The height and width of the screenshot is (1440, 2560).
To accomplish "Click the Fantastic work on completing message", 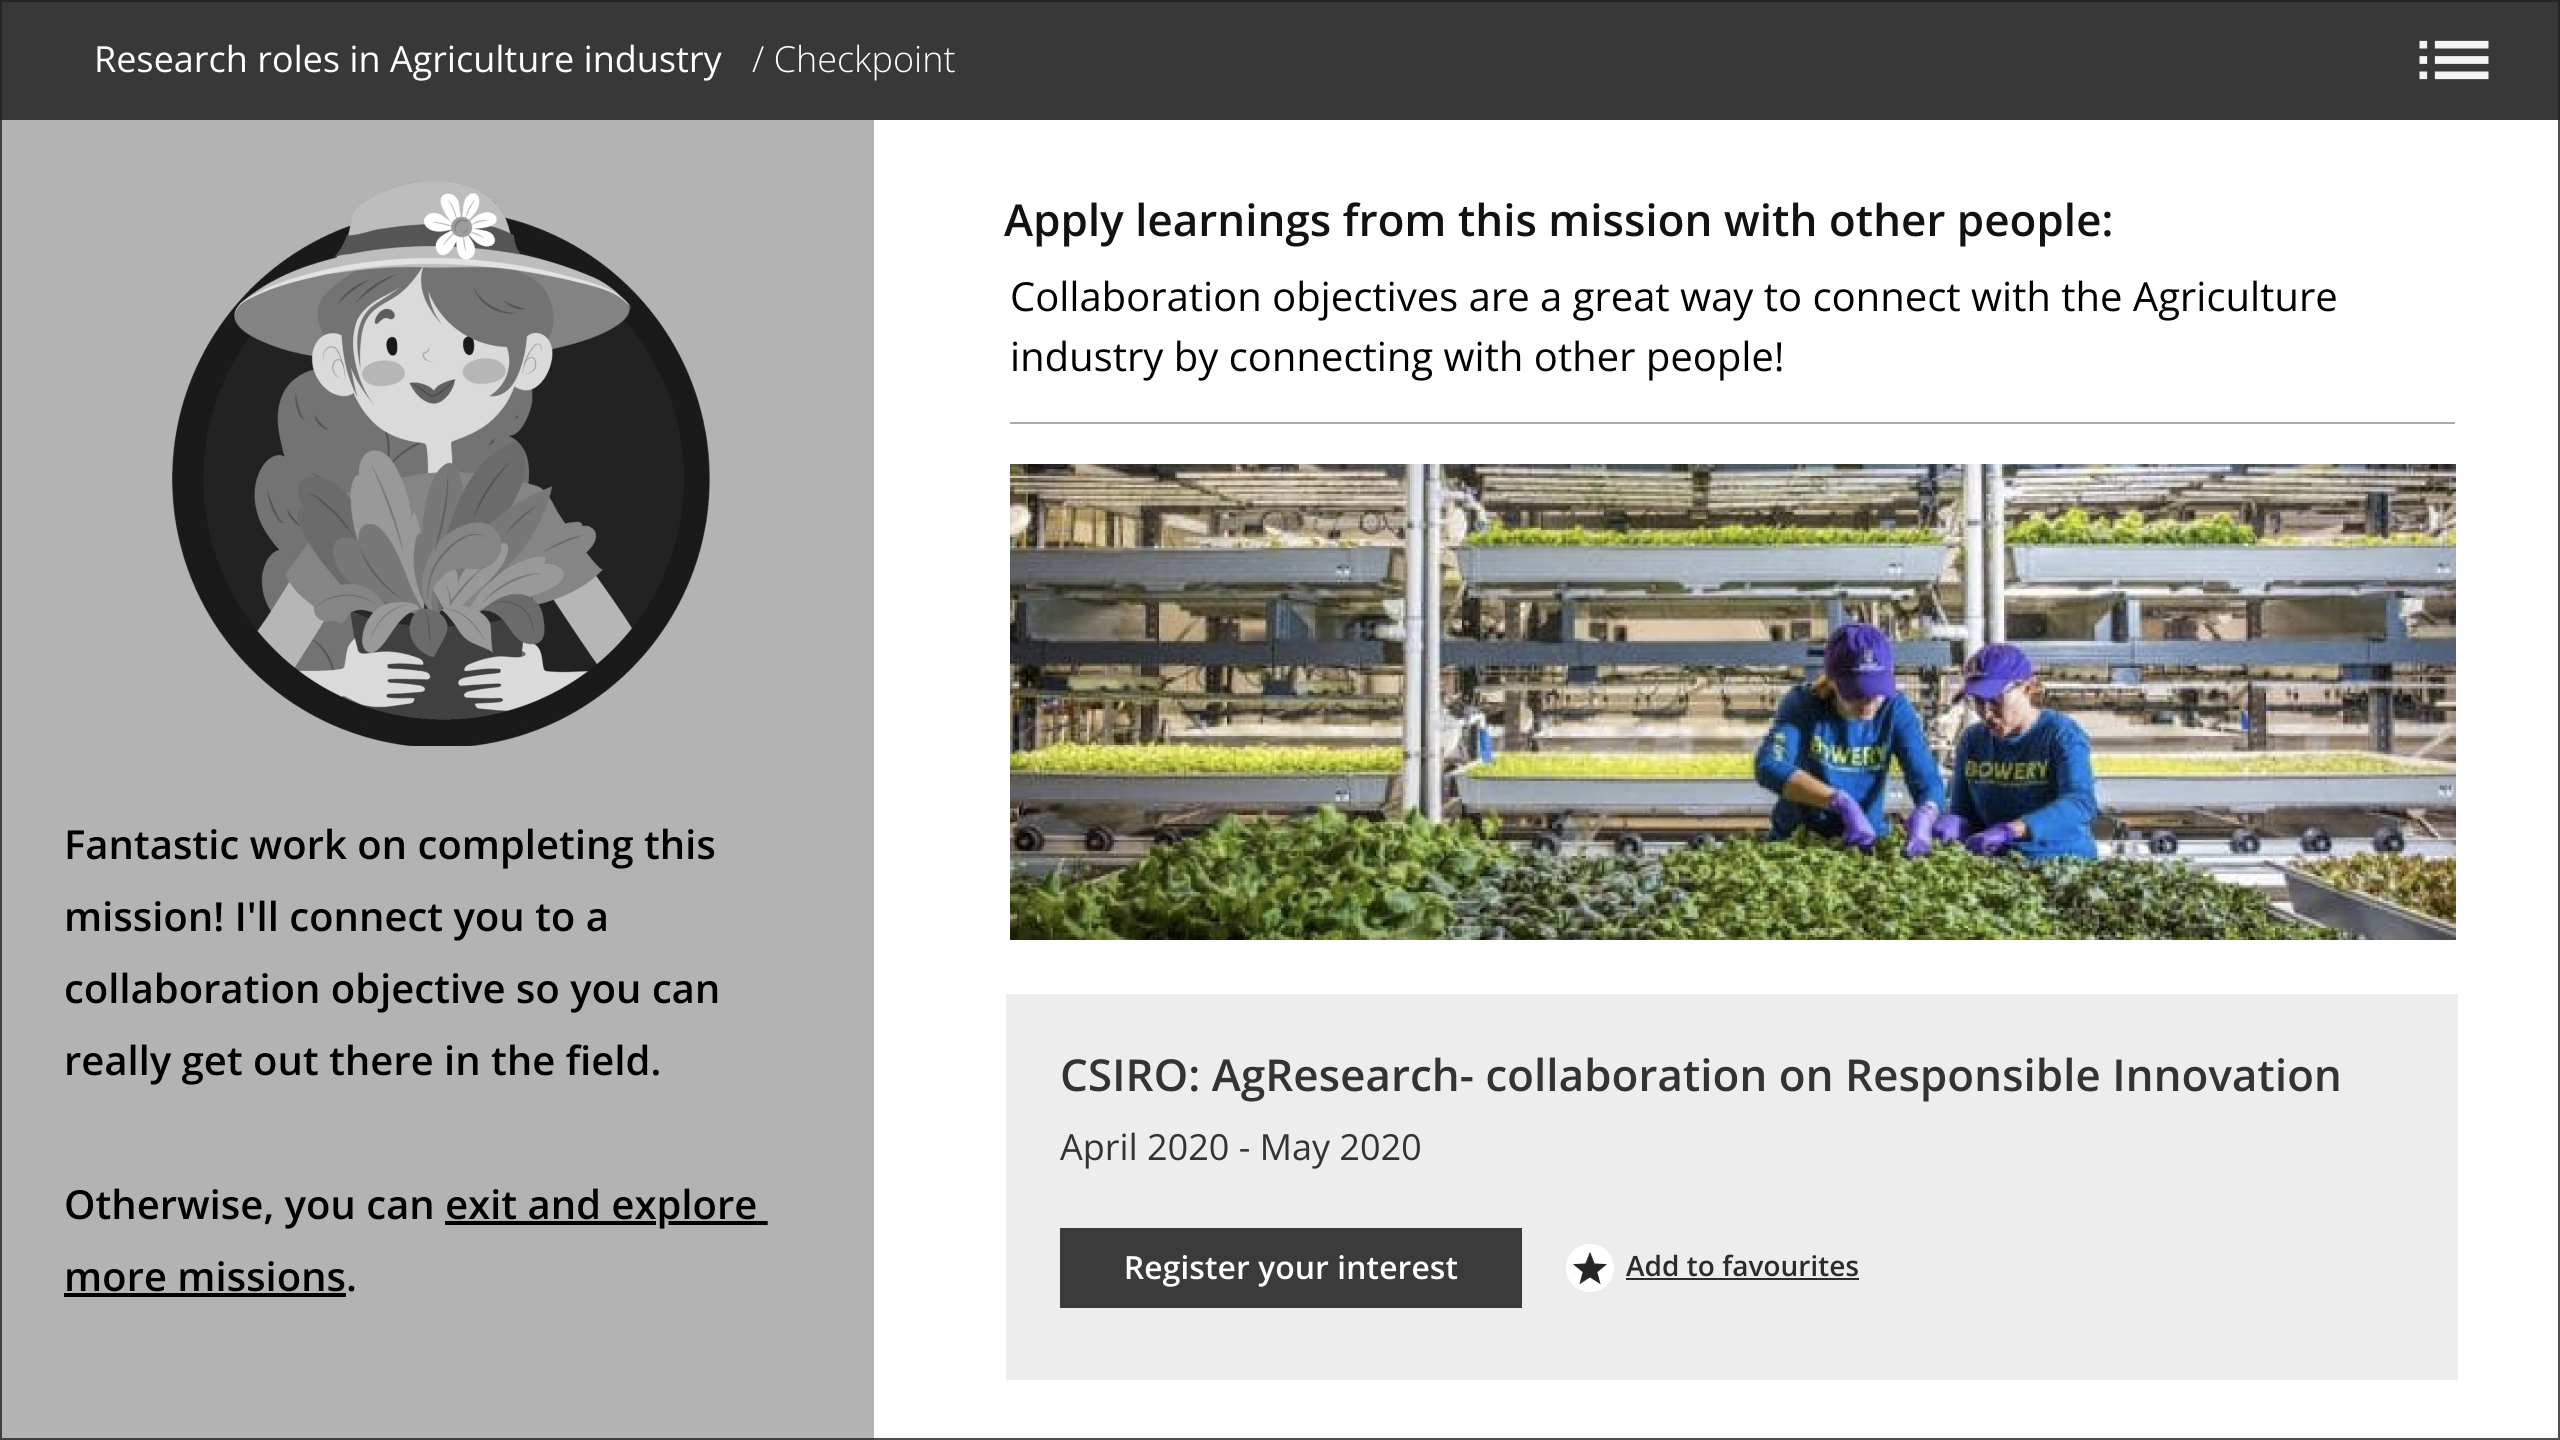I will point(391,952).
